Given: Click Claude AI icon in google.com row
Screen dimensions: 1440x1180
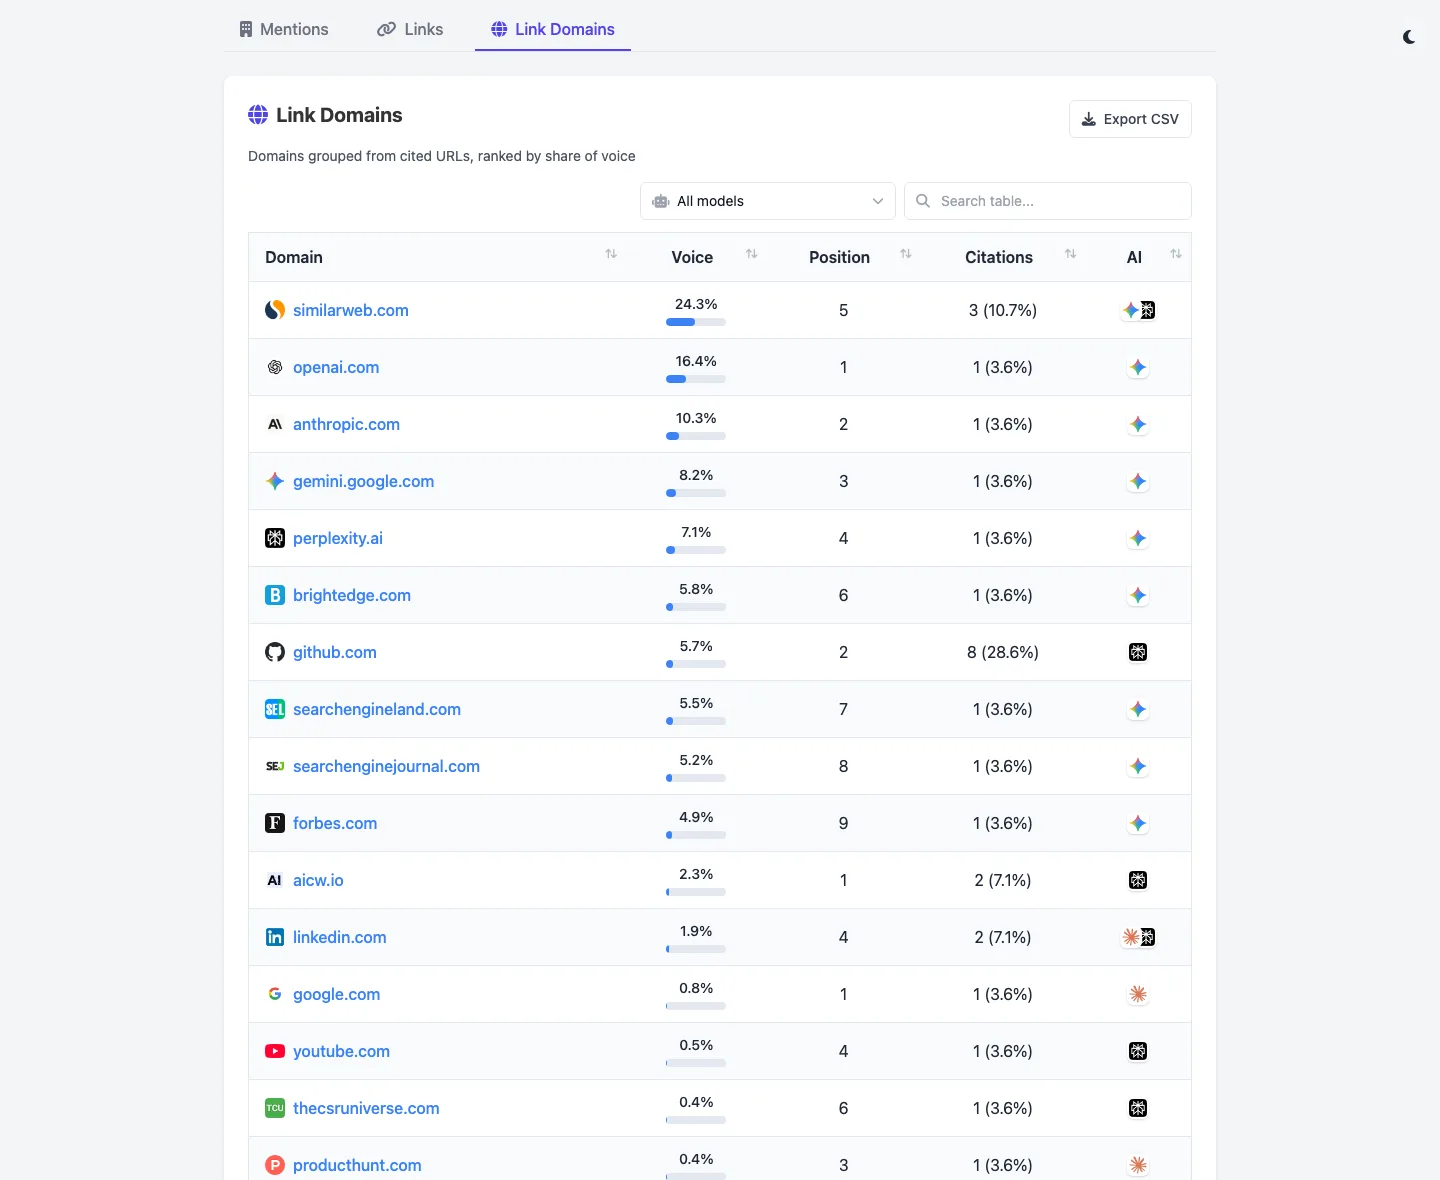Looking at the screenshot, I should click(x=1138, y=994).
